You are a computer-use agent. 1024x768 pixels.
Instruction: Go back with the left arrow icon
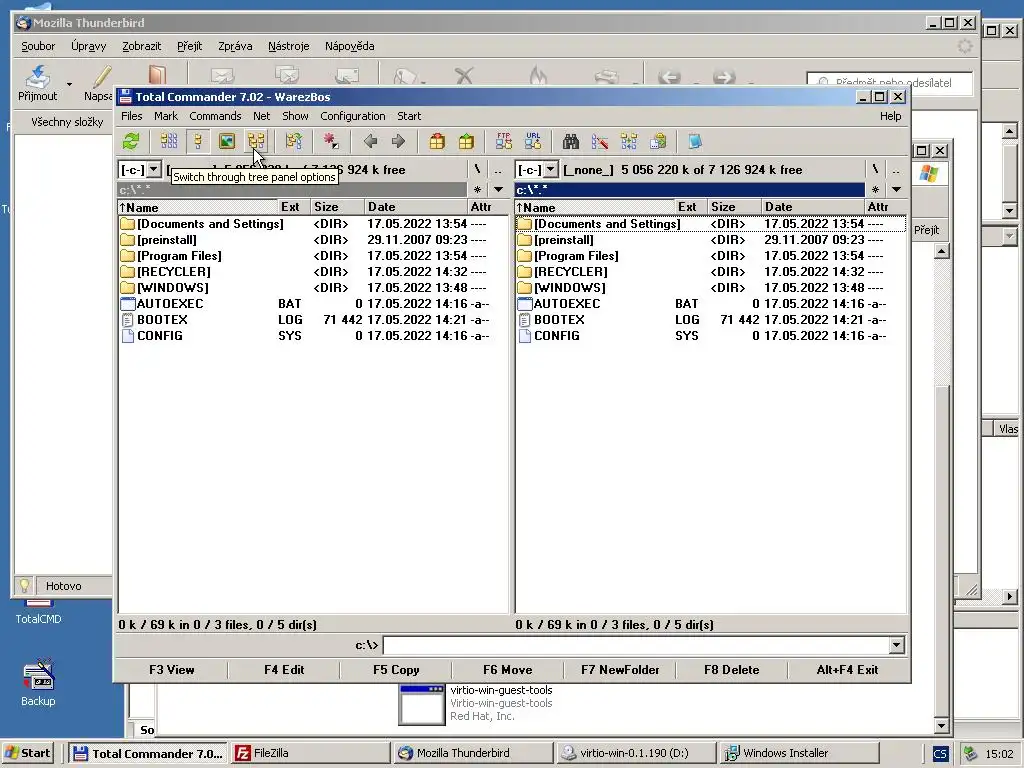click(x=370, y=141)
